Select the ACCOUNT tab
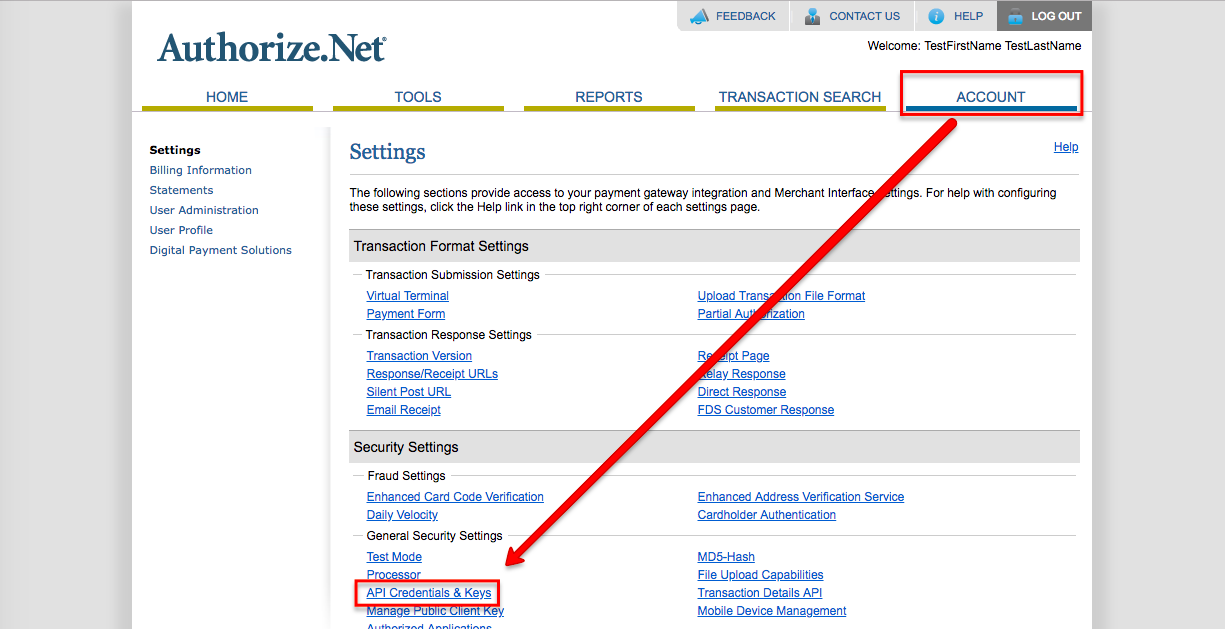 (x=991, y=97)
